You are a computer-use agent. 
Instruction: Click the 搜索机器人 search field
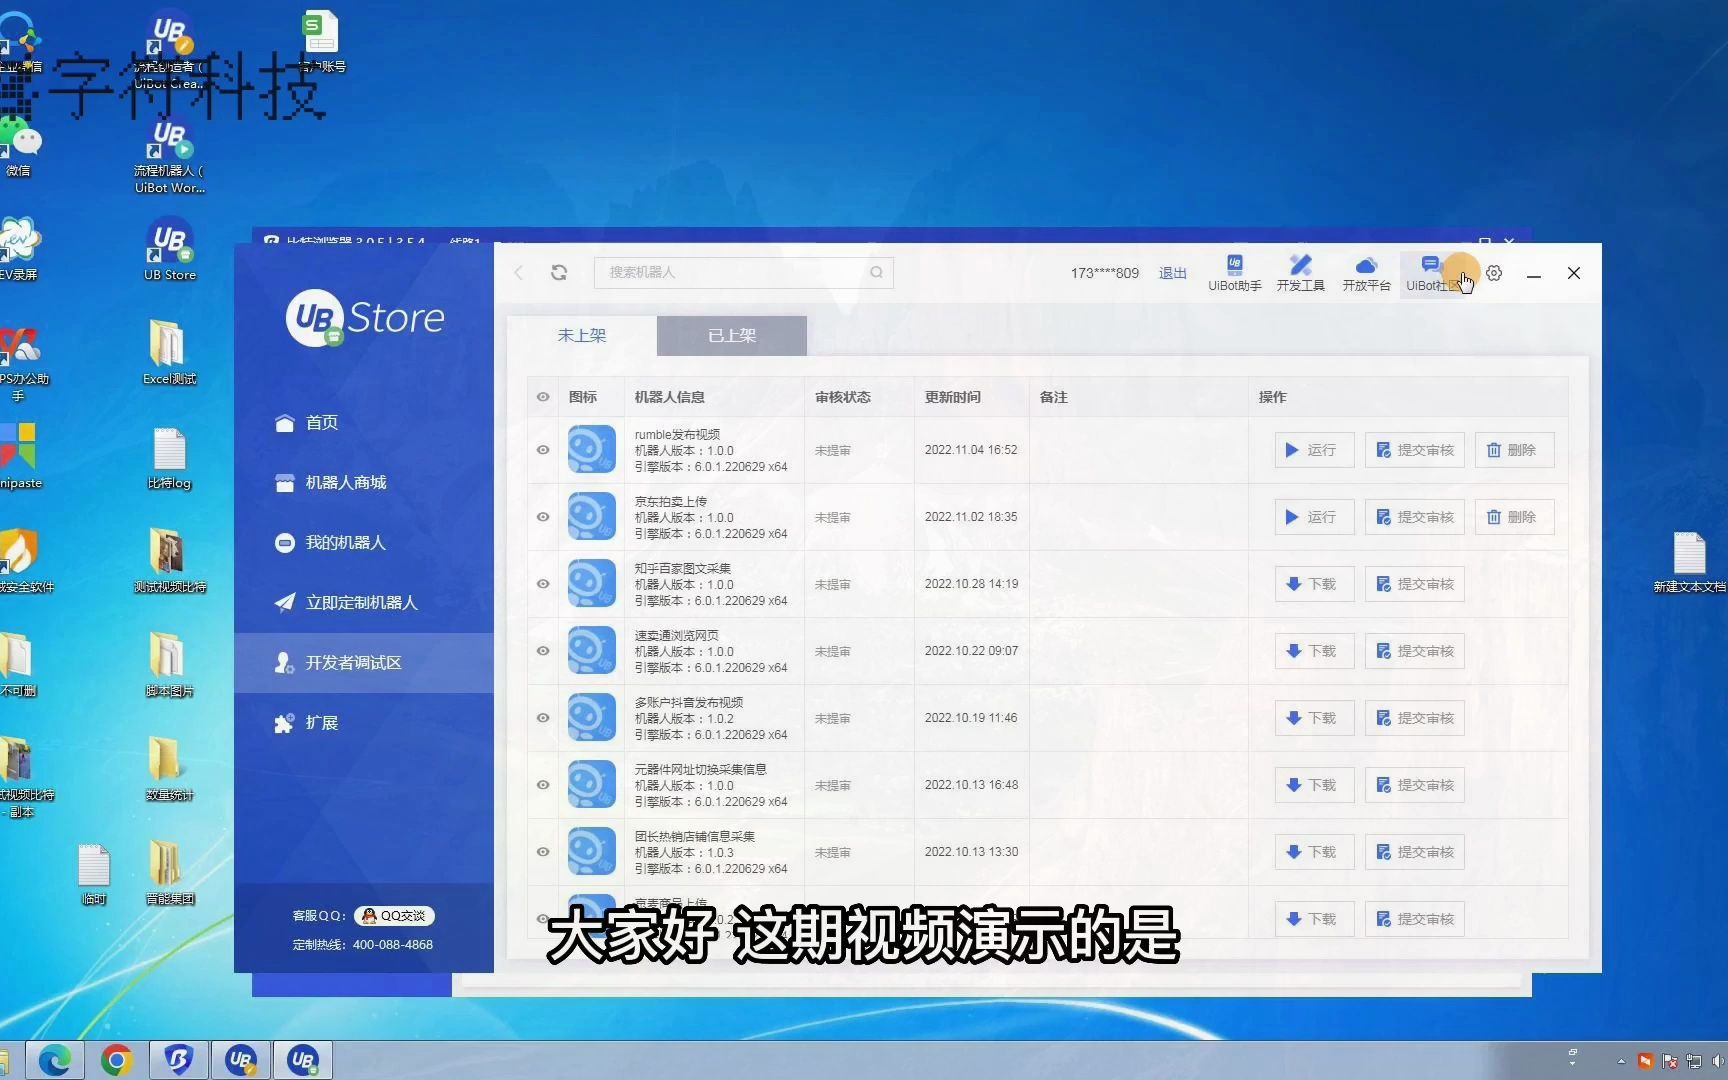coord(740,272)
